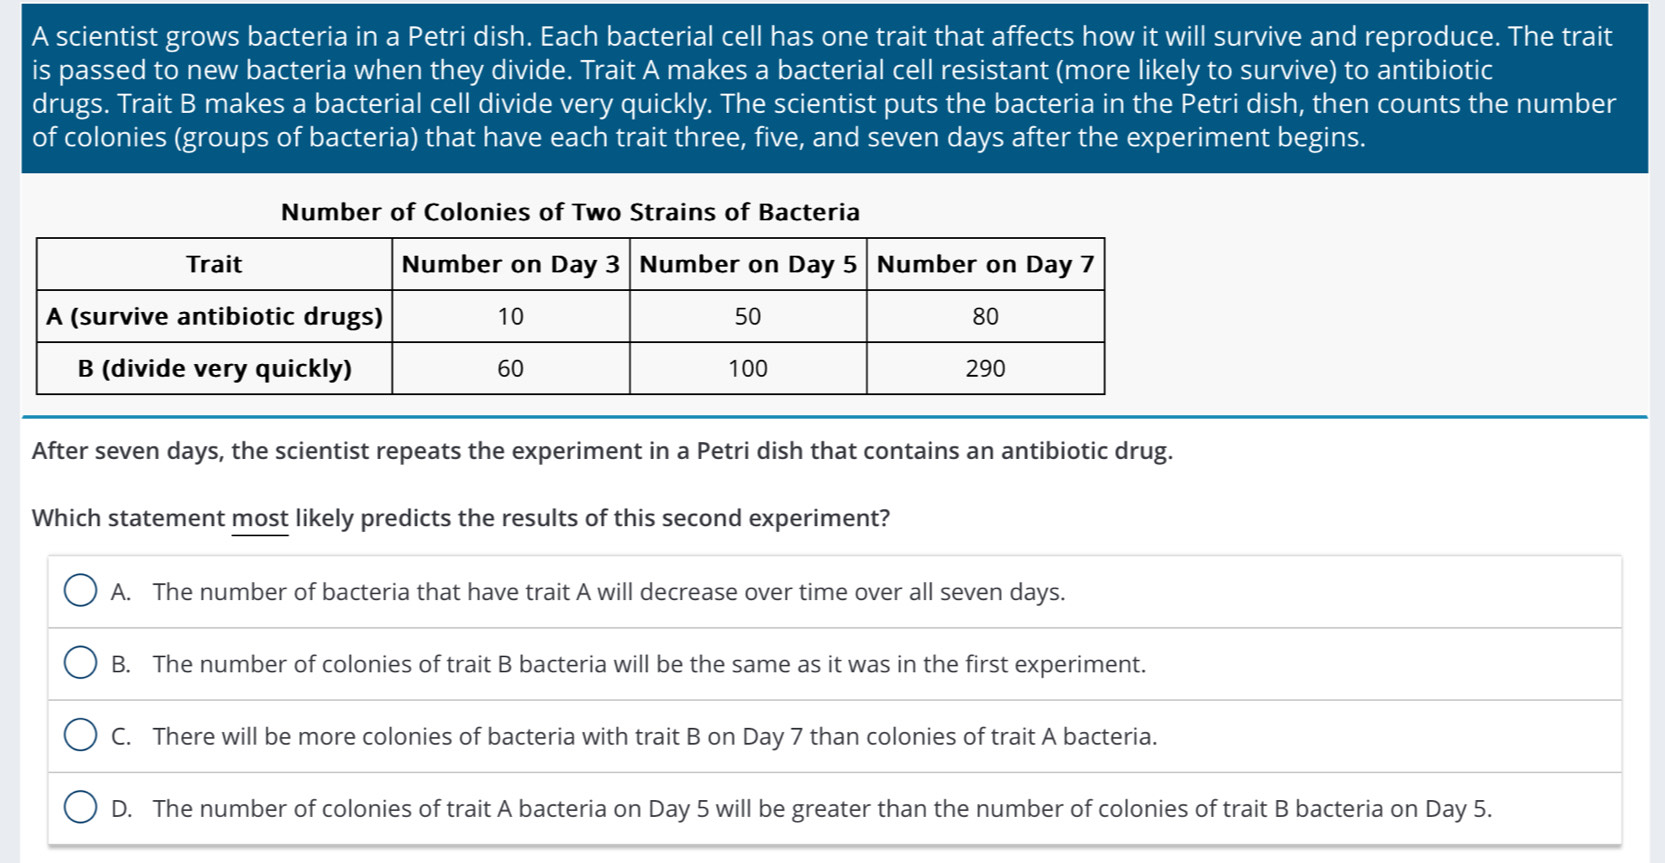This screenshot has width=1665, height=863.
Task: Click the 'A (survive antibiotic drugs)' row label
Action: pyautogui.click(x=214, y=316)
